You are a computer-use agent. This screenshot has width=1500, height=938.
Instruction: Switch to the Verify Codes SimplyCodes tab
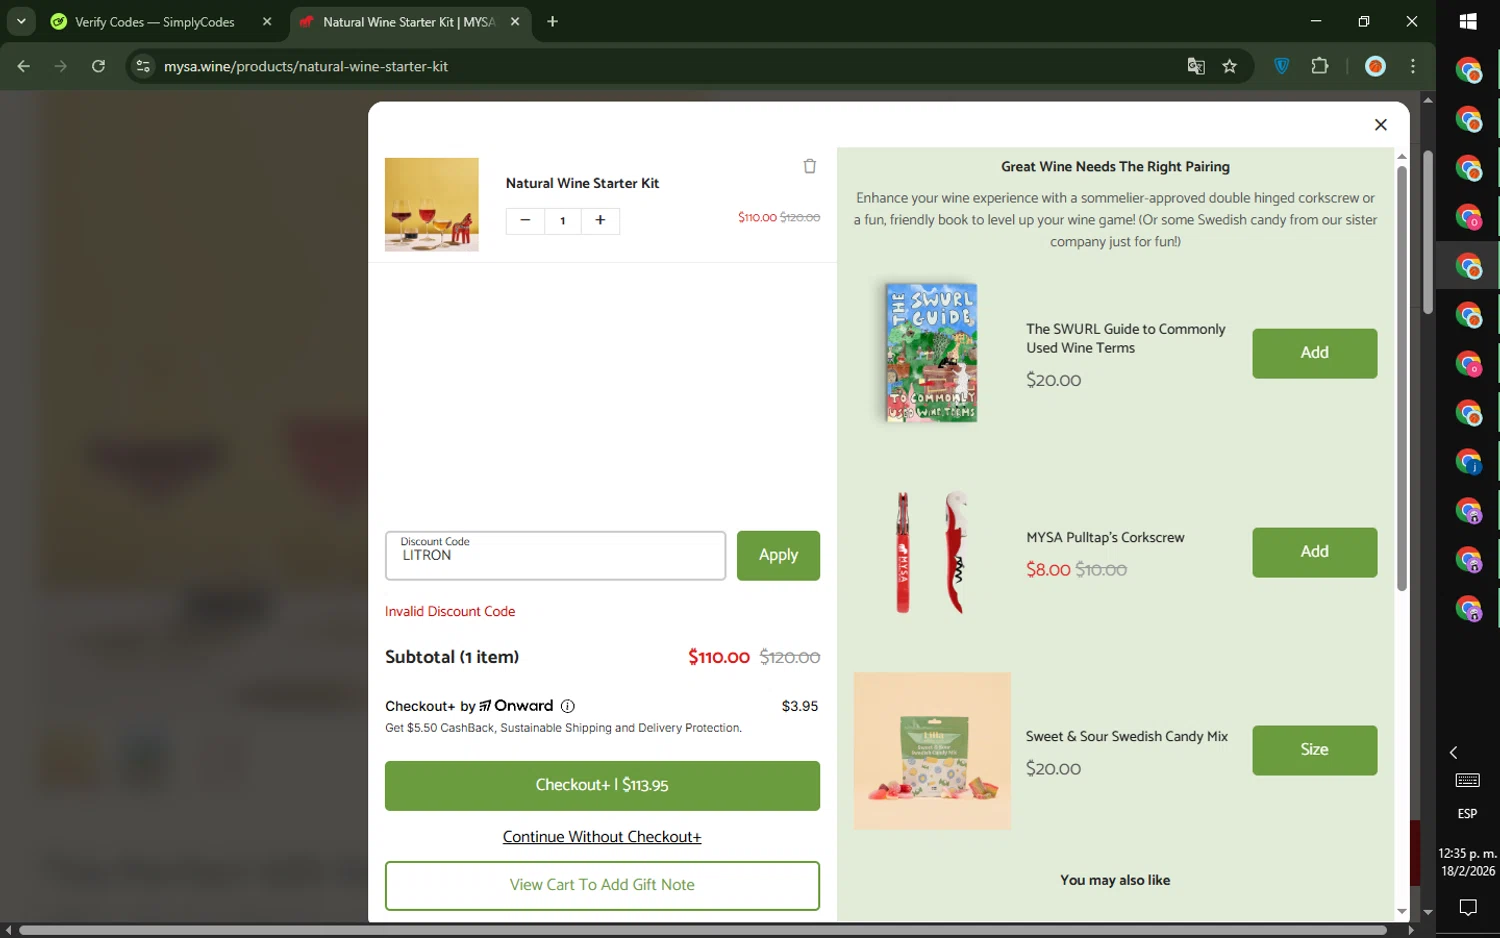pyautogui.click(x=154, y=22)
